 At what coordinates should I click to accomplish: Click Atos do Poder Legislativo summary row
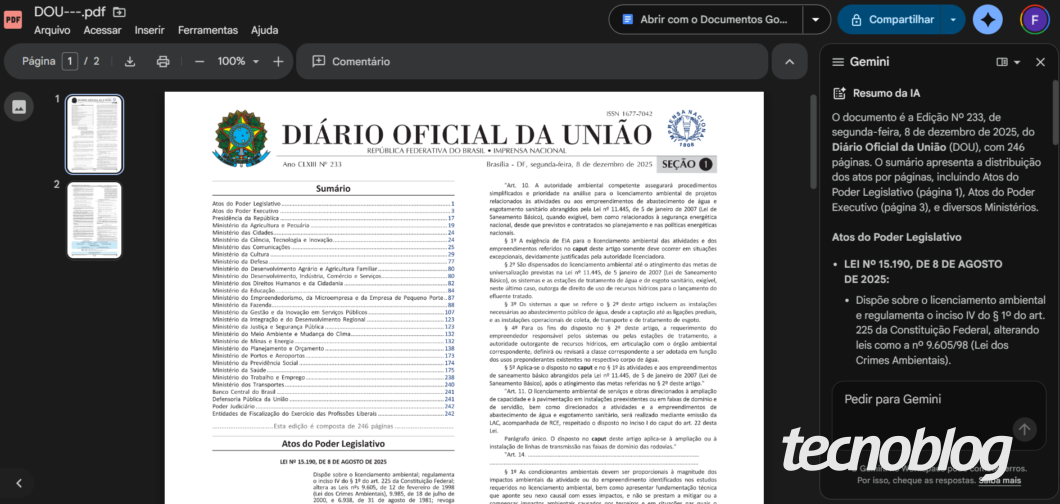pyautogui.click(x=333, y=203)
